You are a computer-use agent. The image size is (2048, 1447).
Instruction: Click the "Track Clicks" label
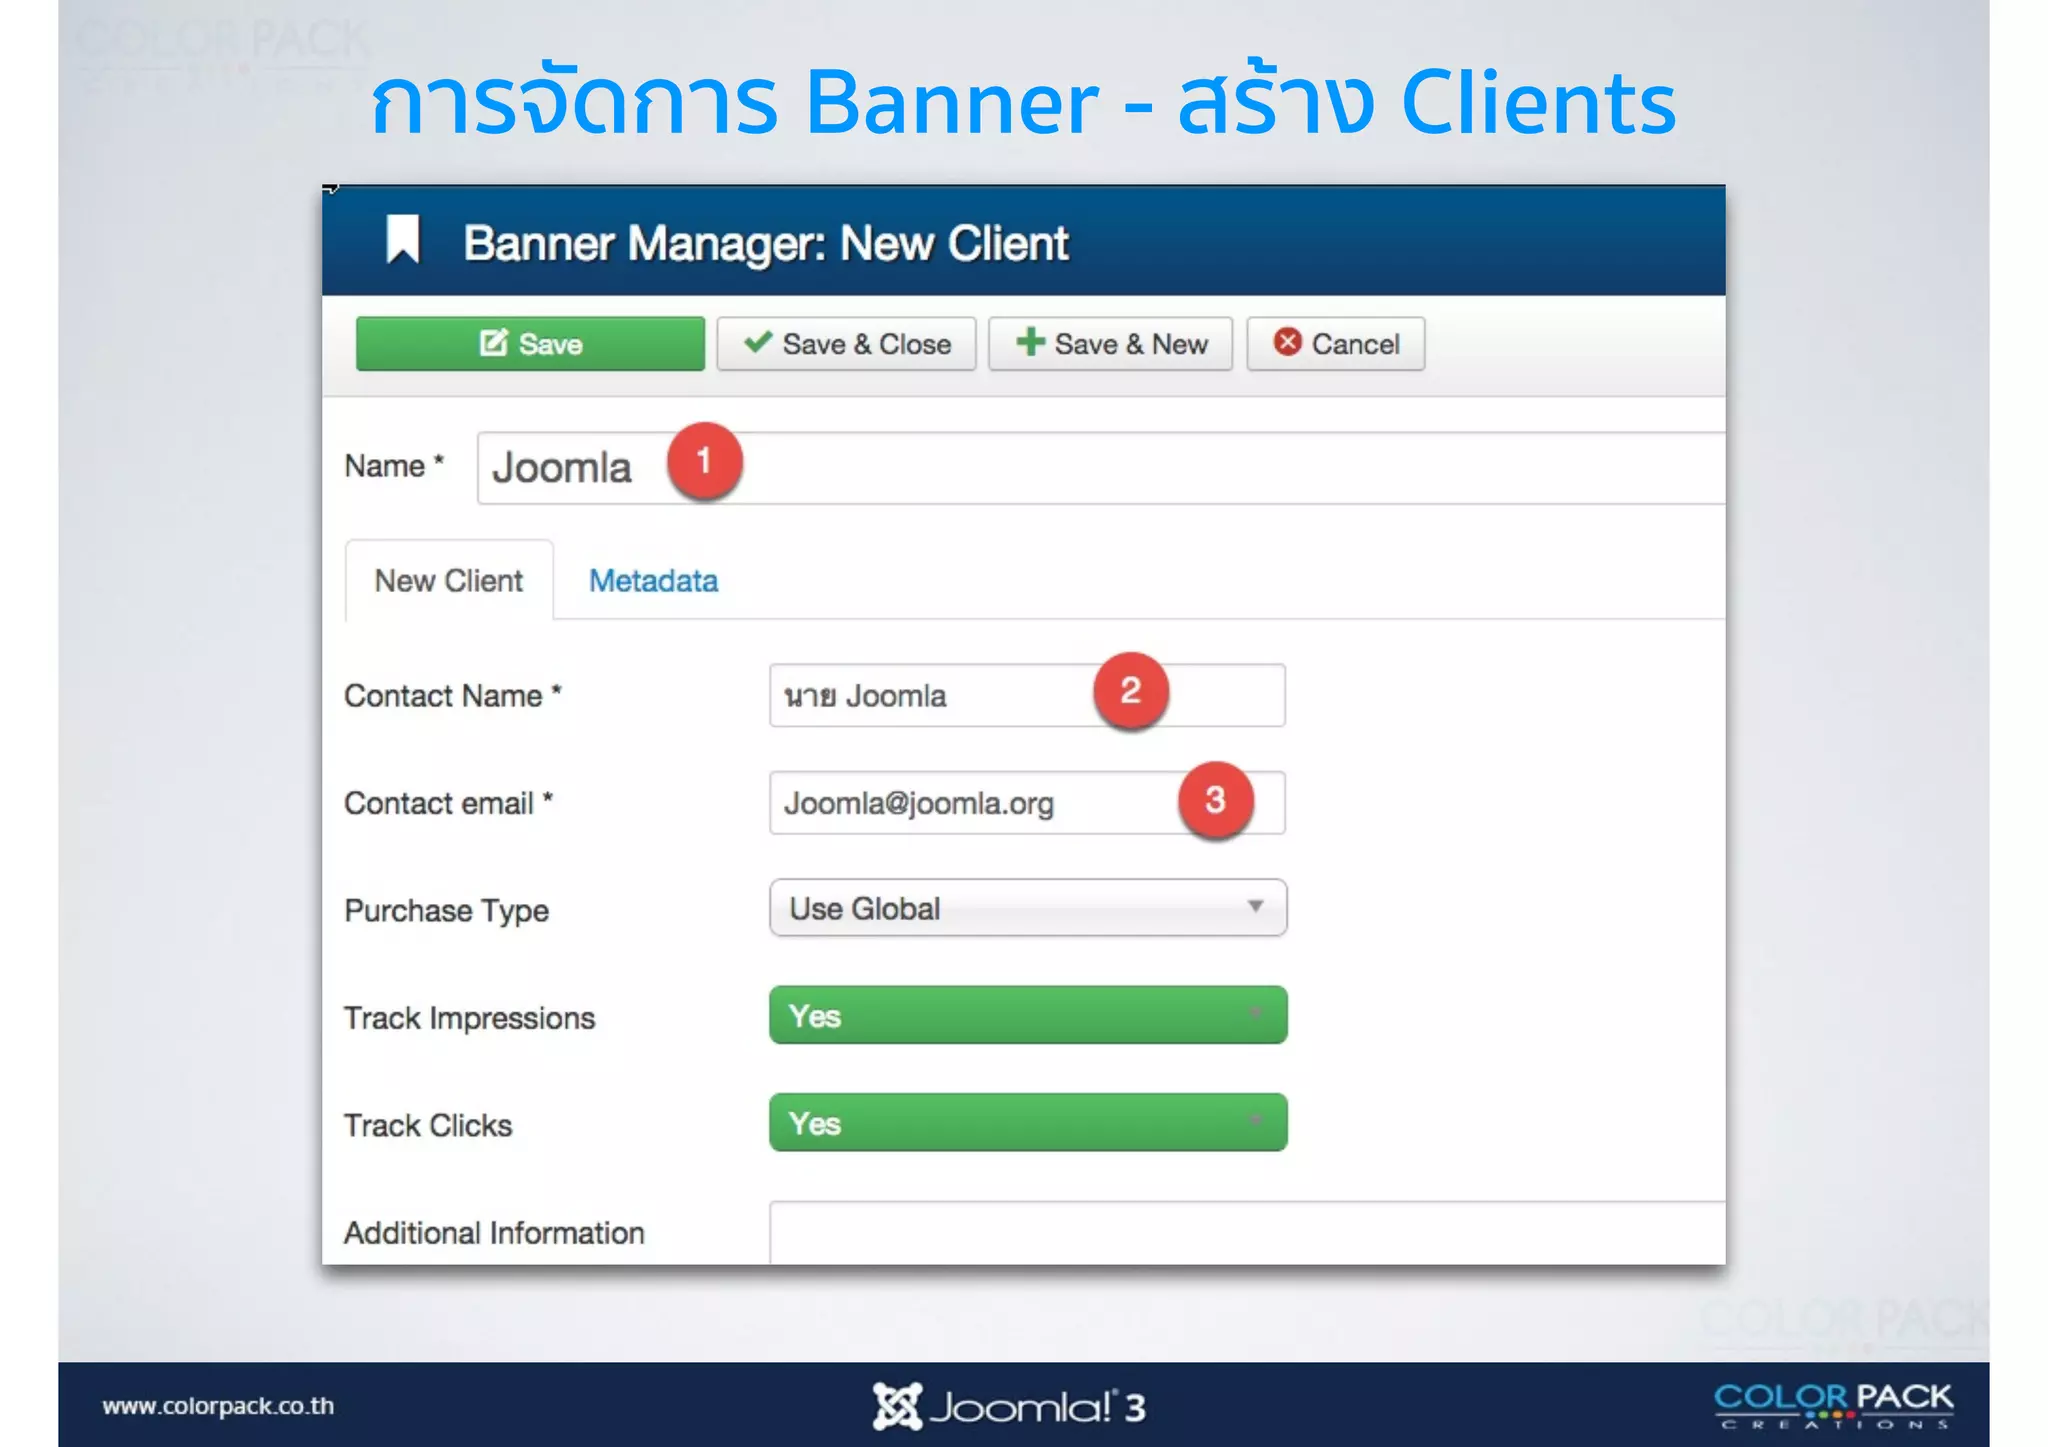point(428,1126)
